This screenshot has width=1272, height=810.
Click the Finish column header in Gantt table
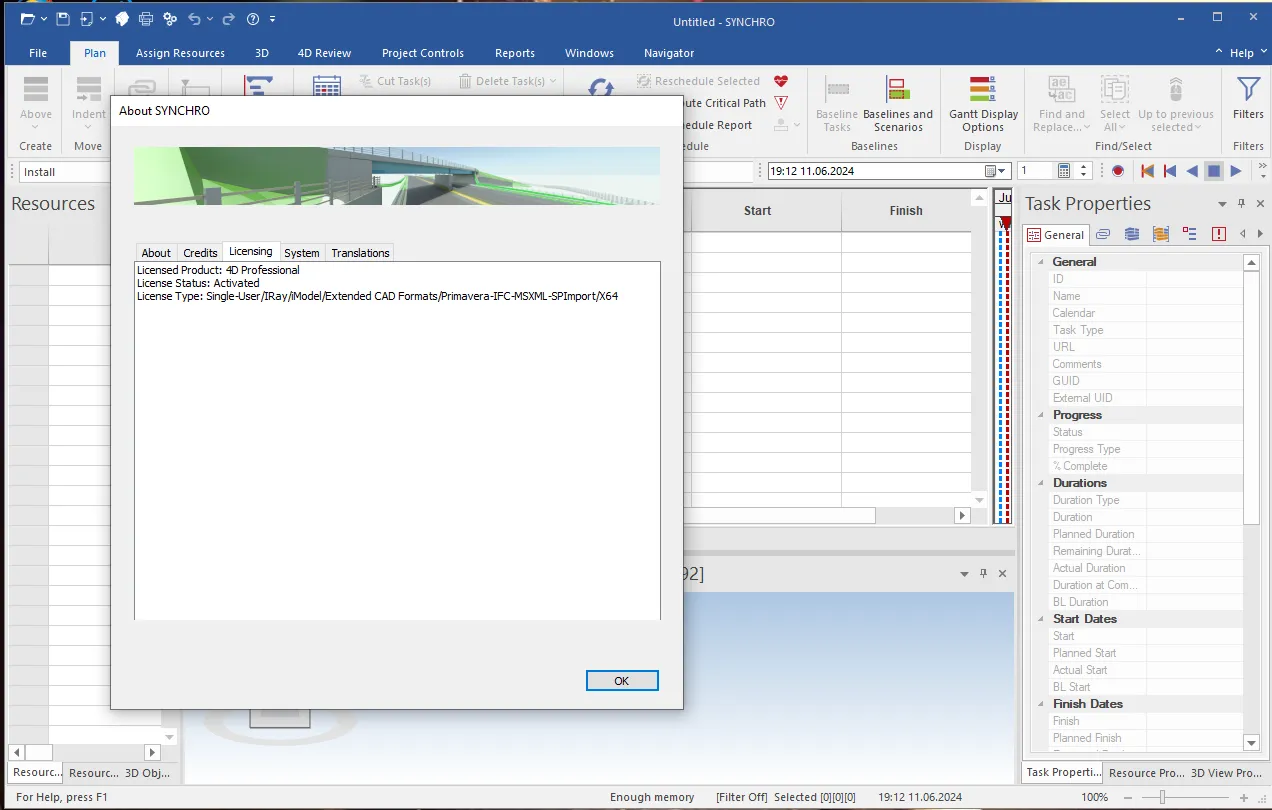[x=906, y=211]
